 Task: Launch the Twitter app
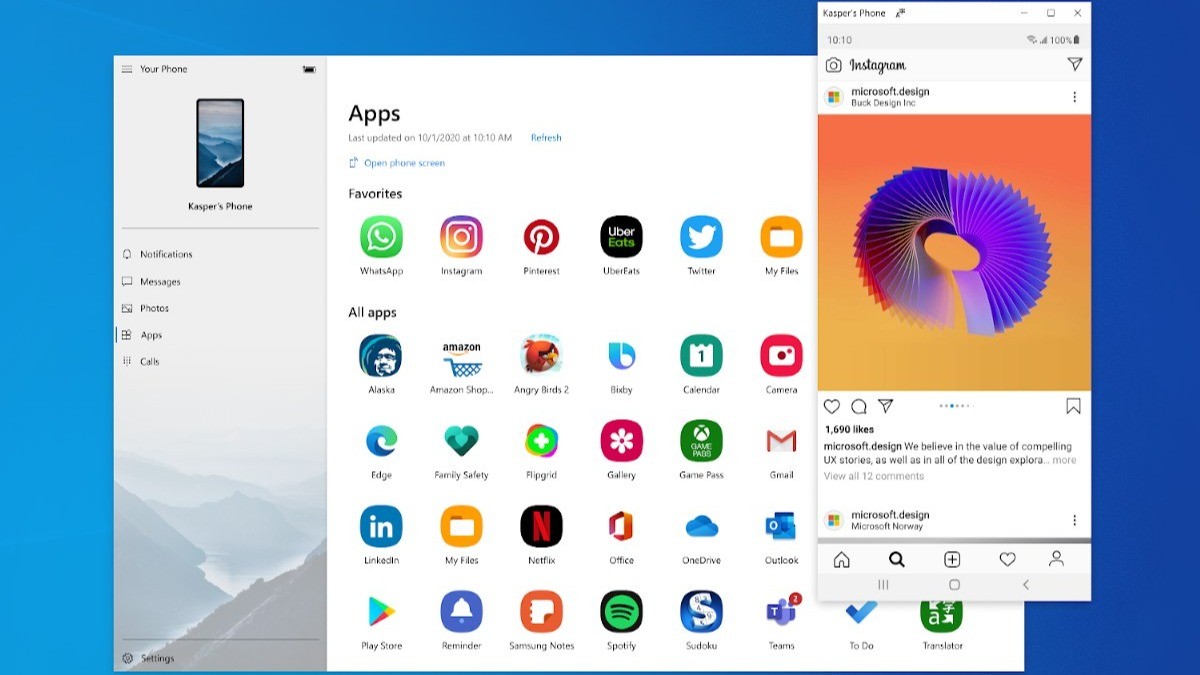pyautogui.click(x=701, y=237)
